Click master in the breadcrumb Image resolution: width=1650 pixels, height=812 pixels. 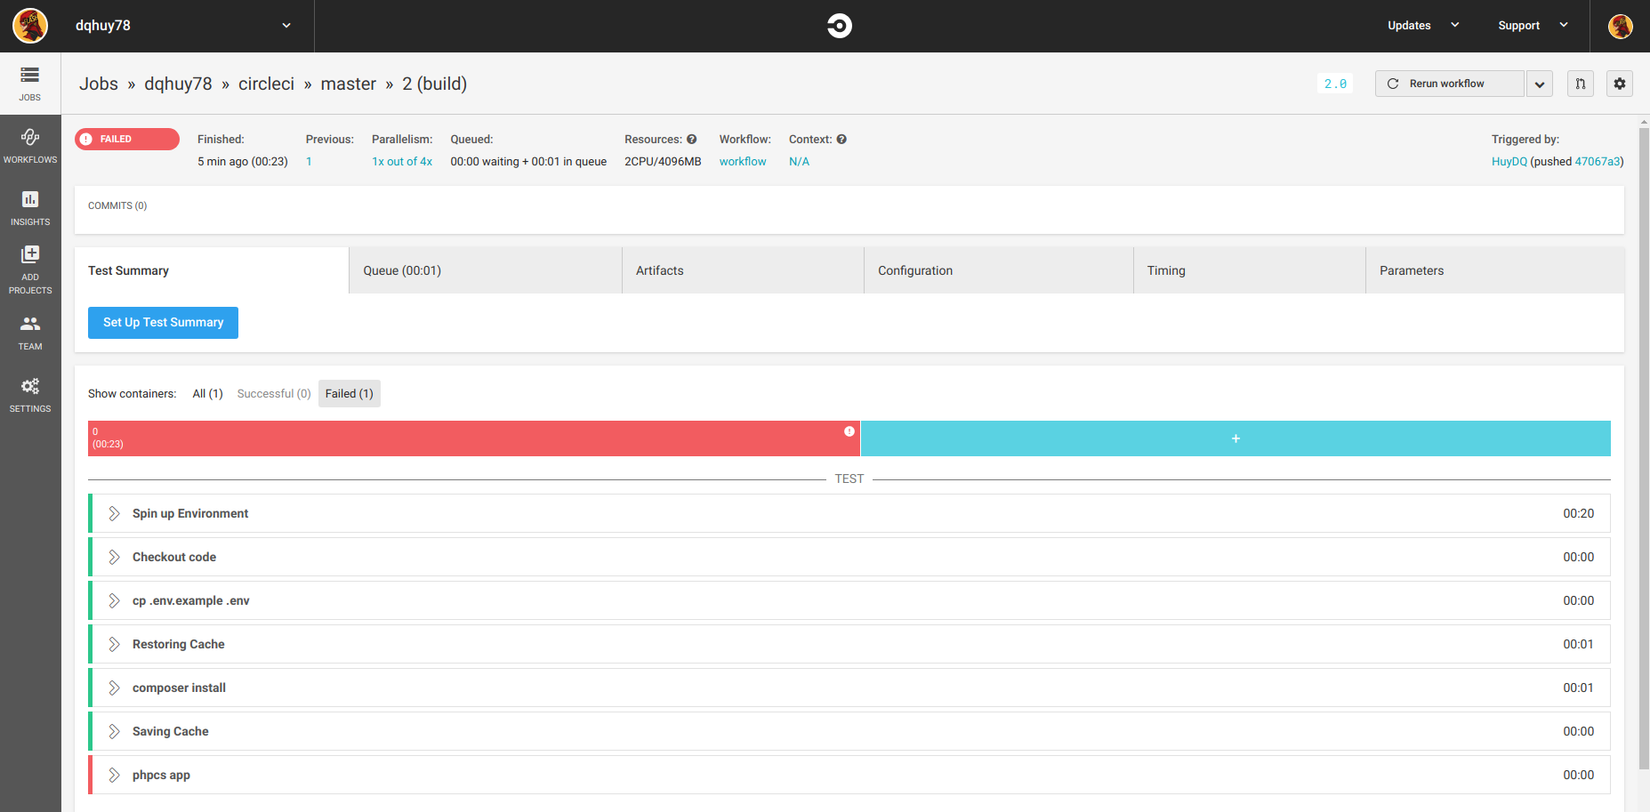pos(348,84)
